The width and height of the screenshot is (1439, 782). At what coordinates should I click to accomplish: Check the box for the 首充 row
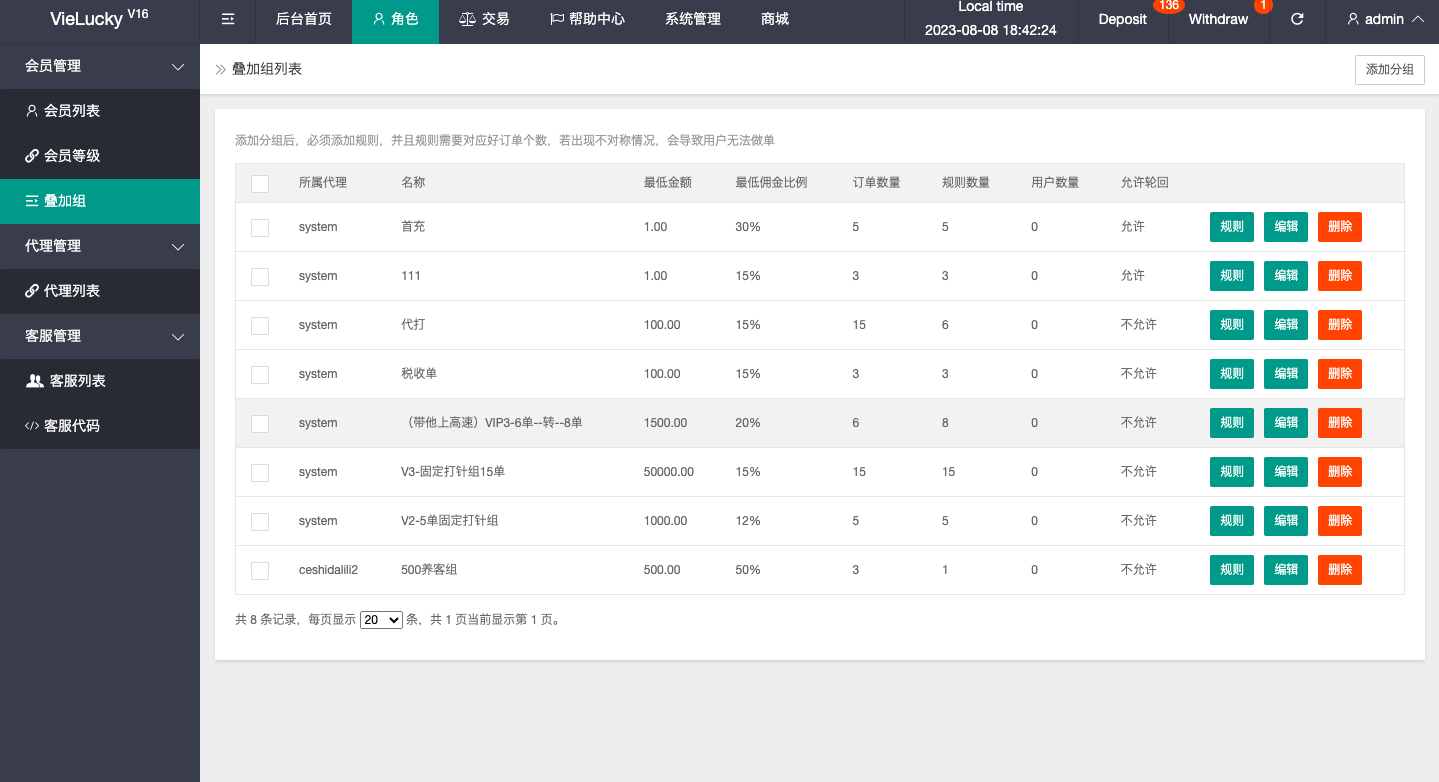(x=260, y=228)
